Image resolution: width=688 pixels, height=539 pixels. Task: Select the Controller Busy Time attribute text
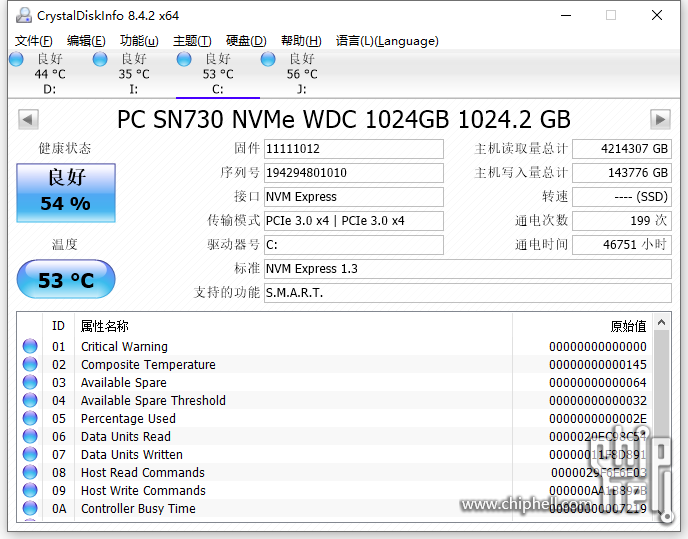point(138,509)
